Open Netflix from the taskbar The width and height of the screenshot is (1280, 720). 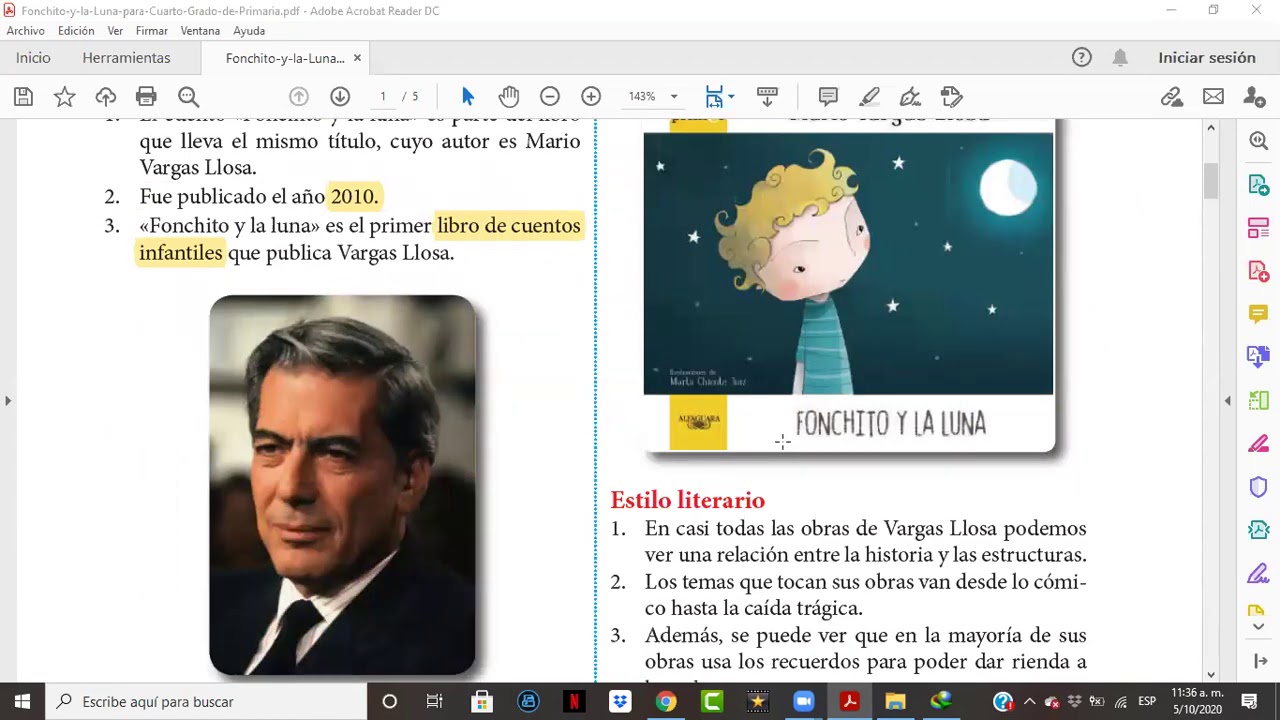pyautogui.click(x=574, y=701)
